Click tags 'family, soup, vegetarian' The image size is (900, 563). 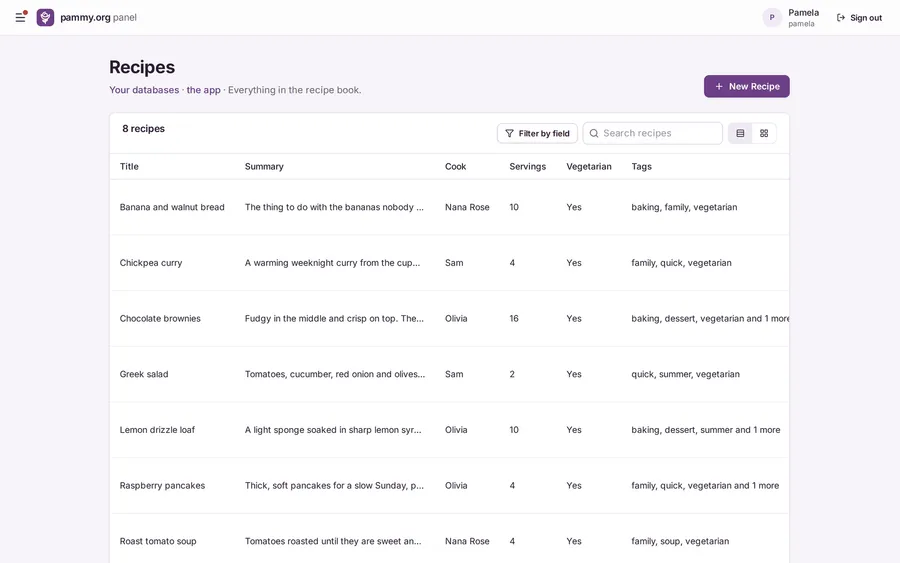pyautogui.click(x=680, y=541)
